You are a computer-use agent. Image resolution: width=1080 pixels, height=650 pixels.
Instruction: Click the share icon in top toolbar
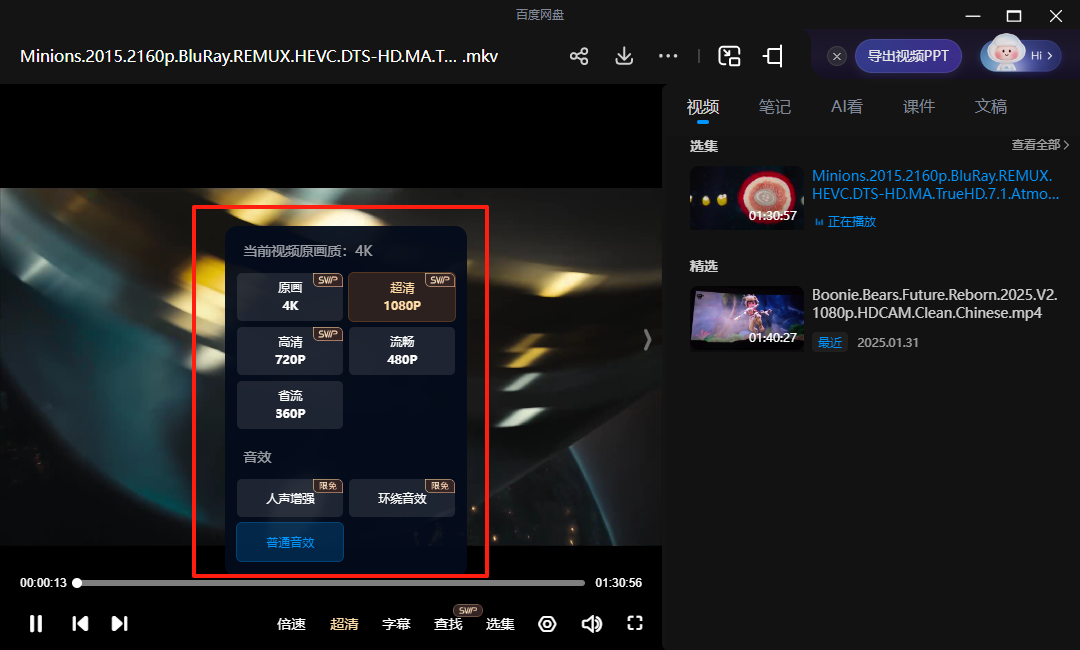coord(579,56)
